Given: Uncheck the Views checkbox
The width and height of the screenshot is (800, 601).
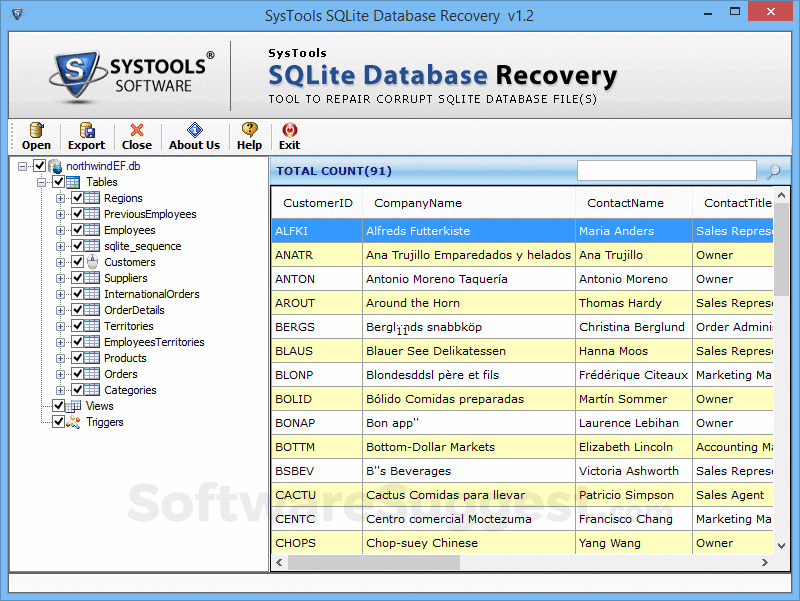Looking at the screenshot, I should click(59, 406).
